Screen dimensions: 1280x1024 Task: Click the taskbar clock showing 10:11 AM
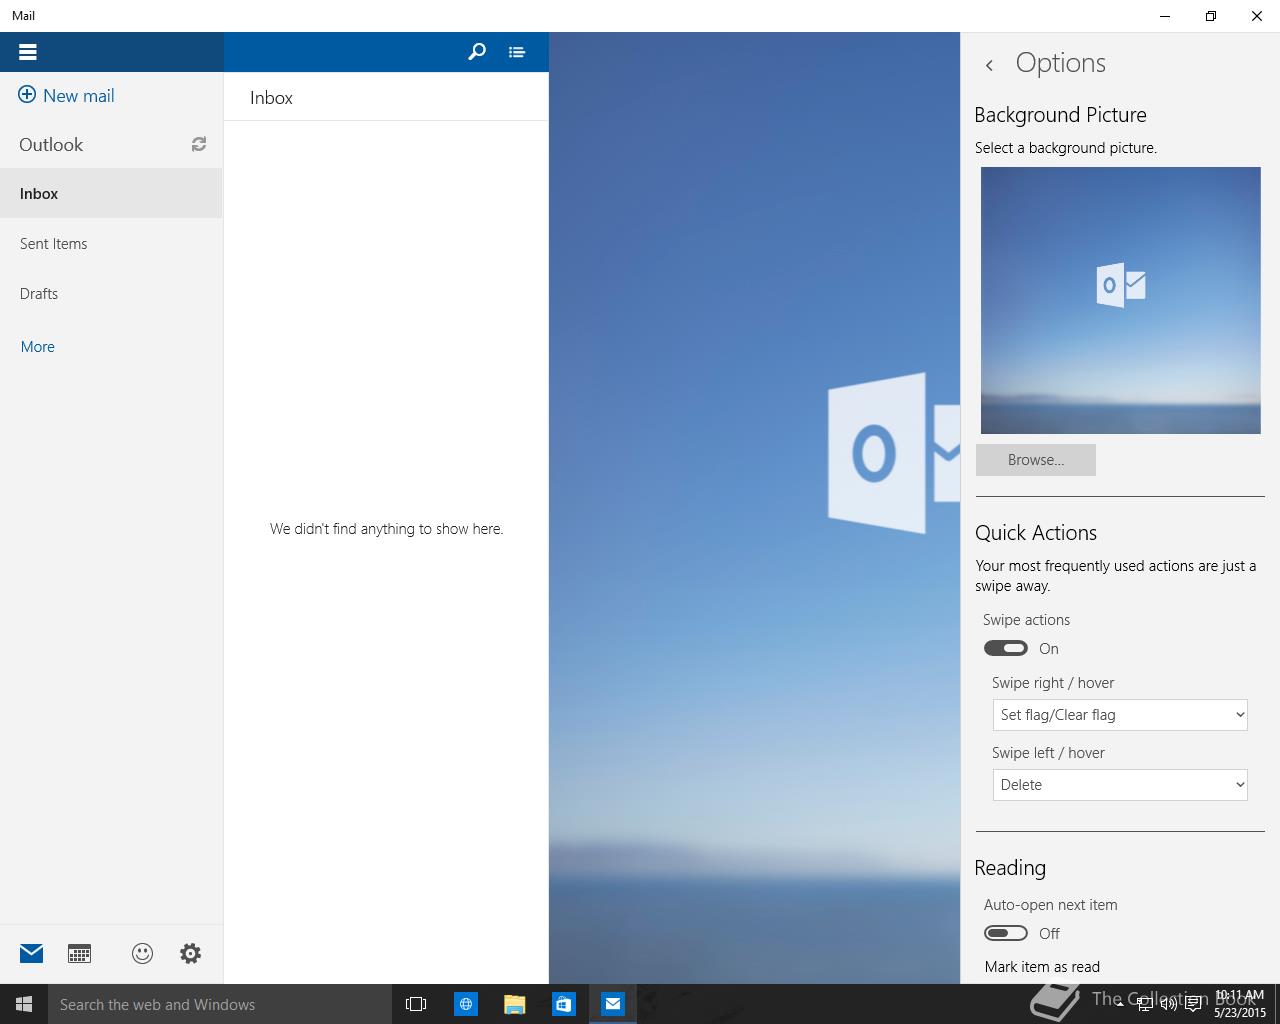click(1240, 1004)
